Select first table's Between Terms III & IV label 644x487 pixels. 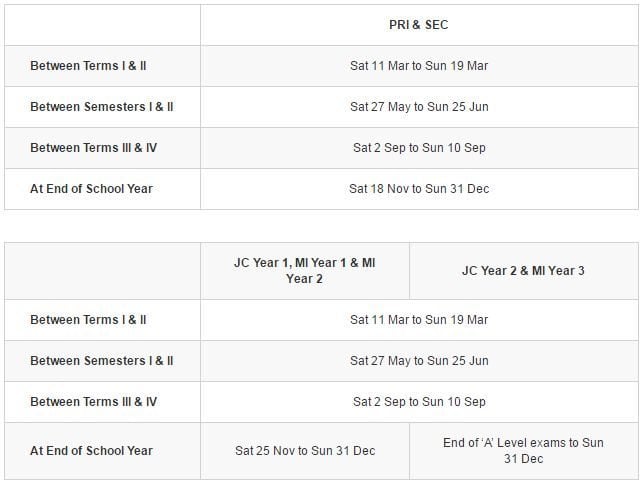click(x=94, y=148)
